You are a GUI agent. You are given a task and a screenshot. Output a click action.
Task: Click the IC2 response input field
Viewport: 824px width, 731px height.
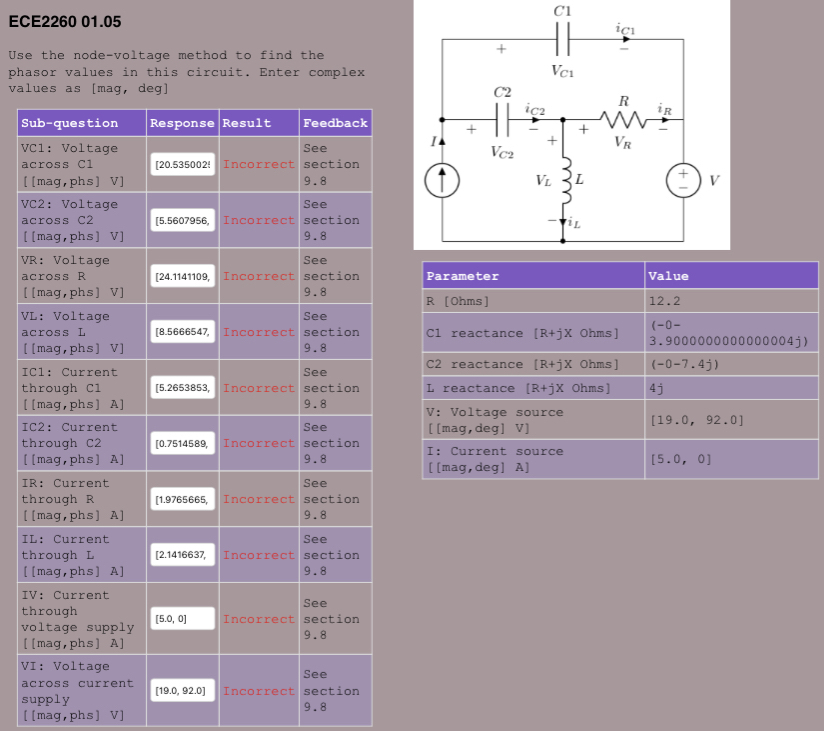pyautogui.click(x=182, y=444)
